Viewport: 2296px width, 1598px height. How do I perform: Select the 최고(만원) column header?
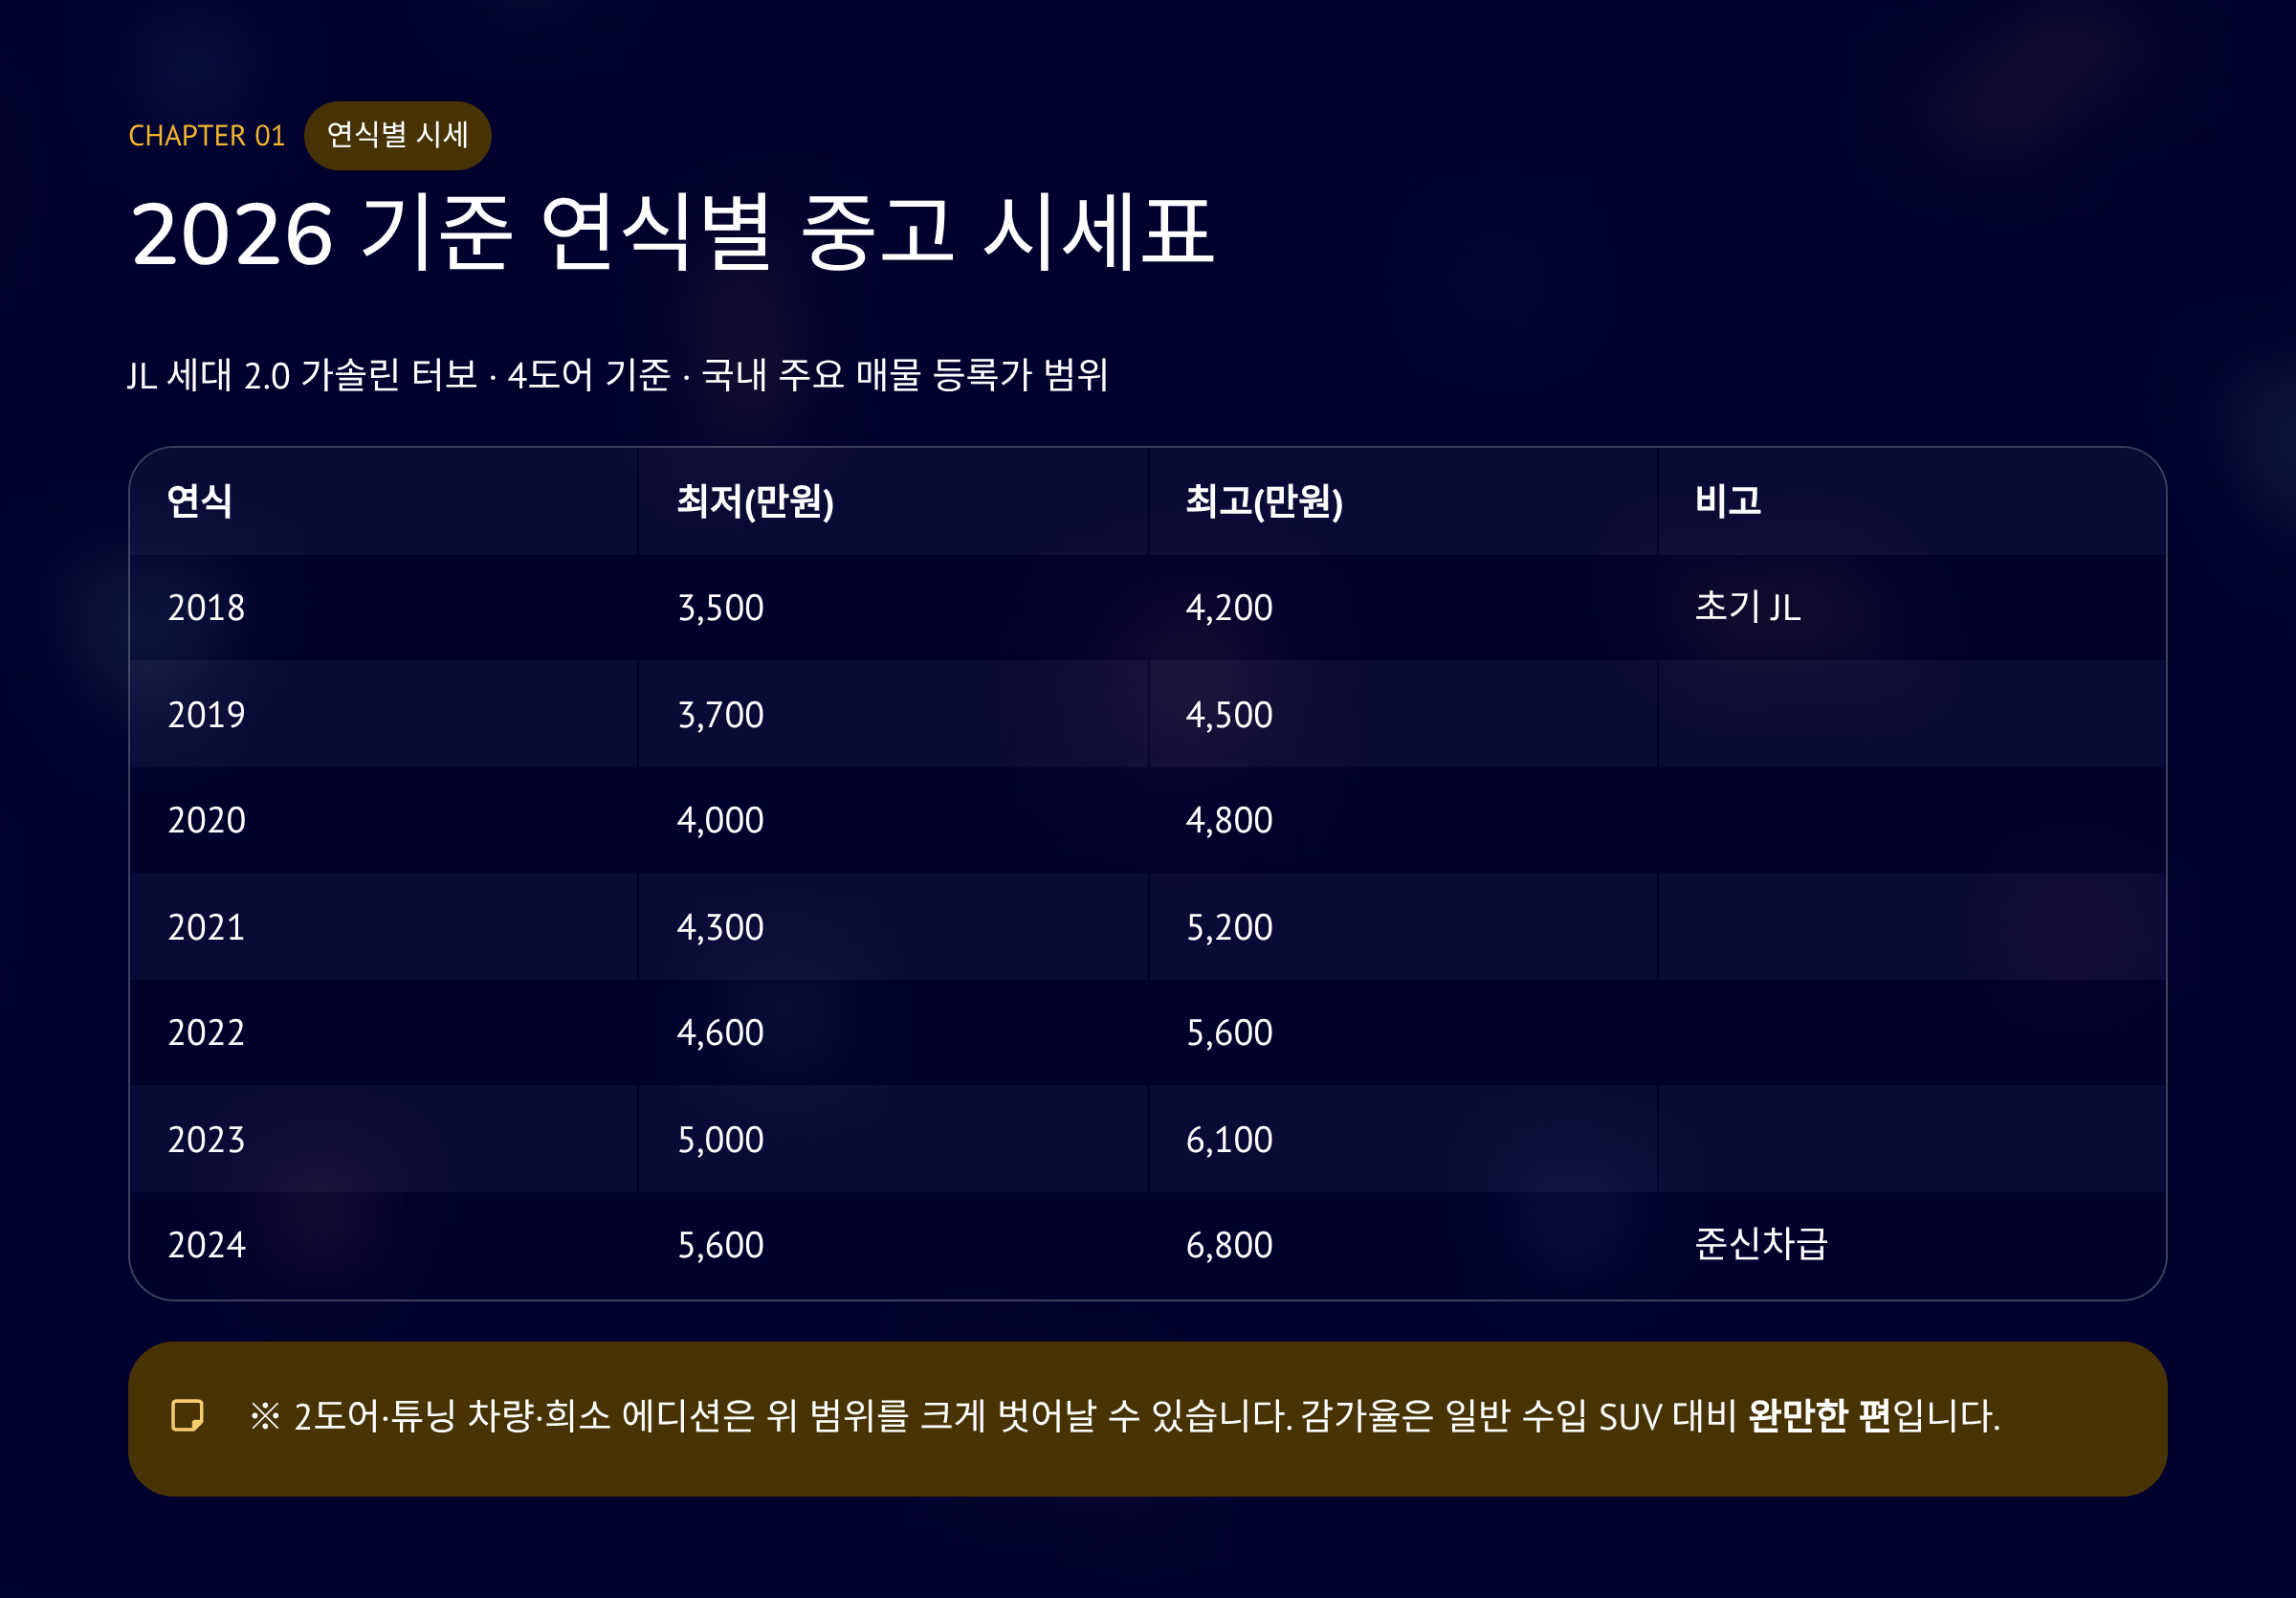pyautogui.click(x=1263, y=501)
